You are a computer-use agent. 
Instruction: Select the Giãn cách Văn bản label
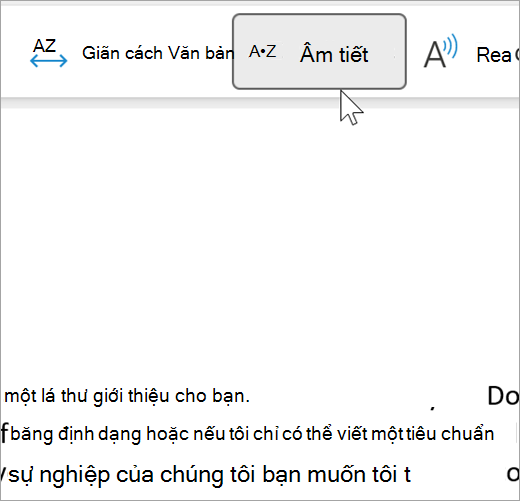158,53
